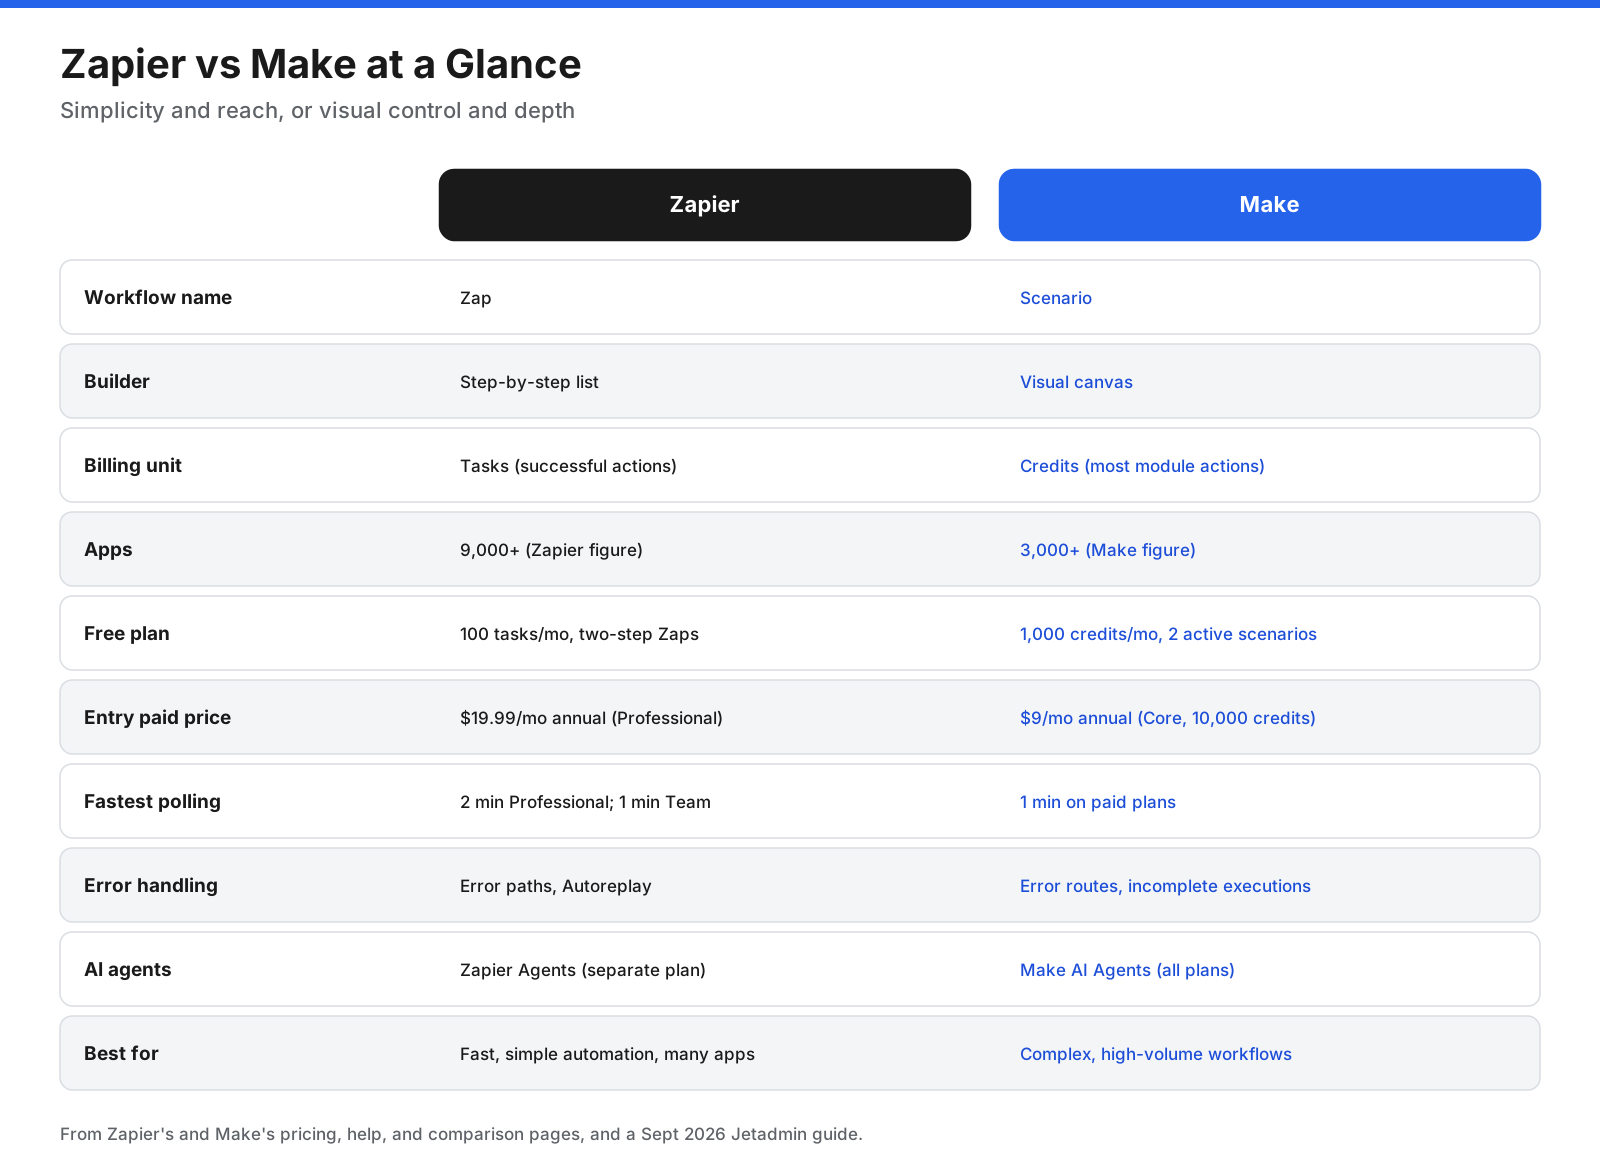Image resolution: width=1600 pixels, height=1170 pixels.
Task: Click '100 tasks/mo, two-step Zaps' cell
Action: pyautogui.click(x=579, y=634)
